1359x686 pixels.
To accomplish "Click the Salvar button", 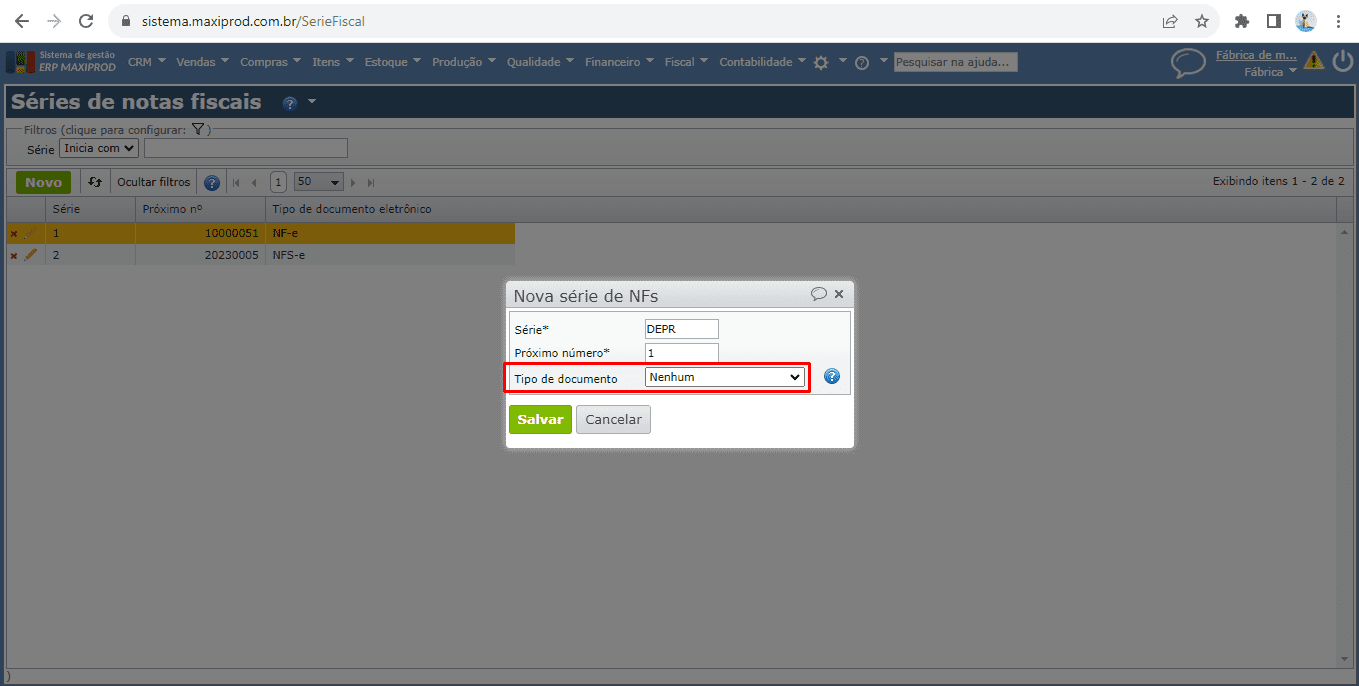I will [x=540, y=419].
